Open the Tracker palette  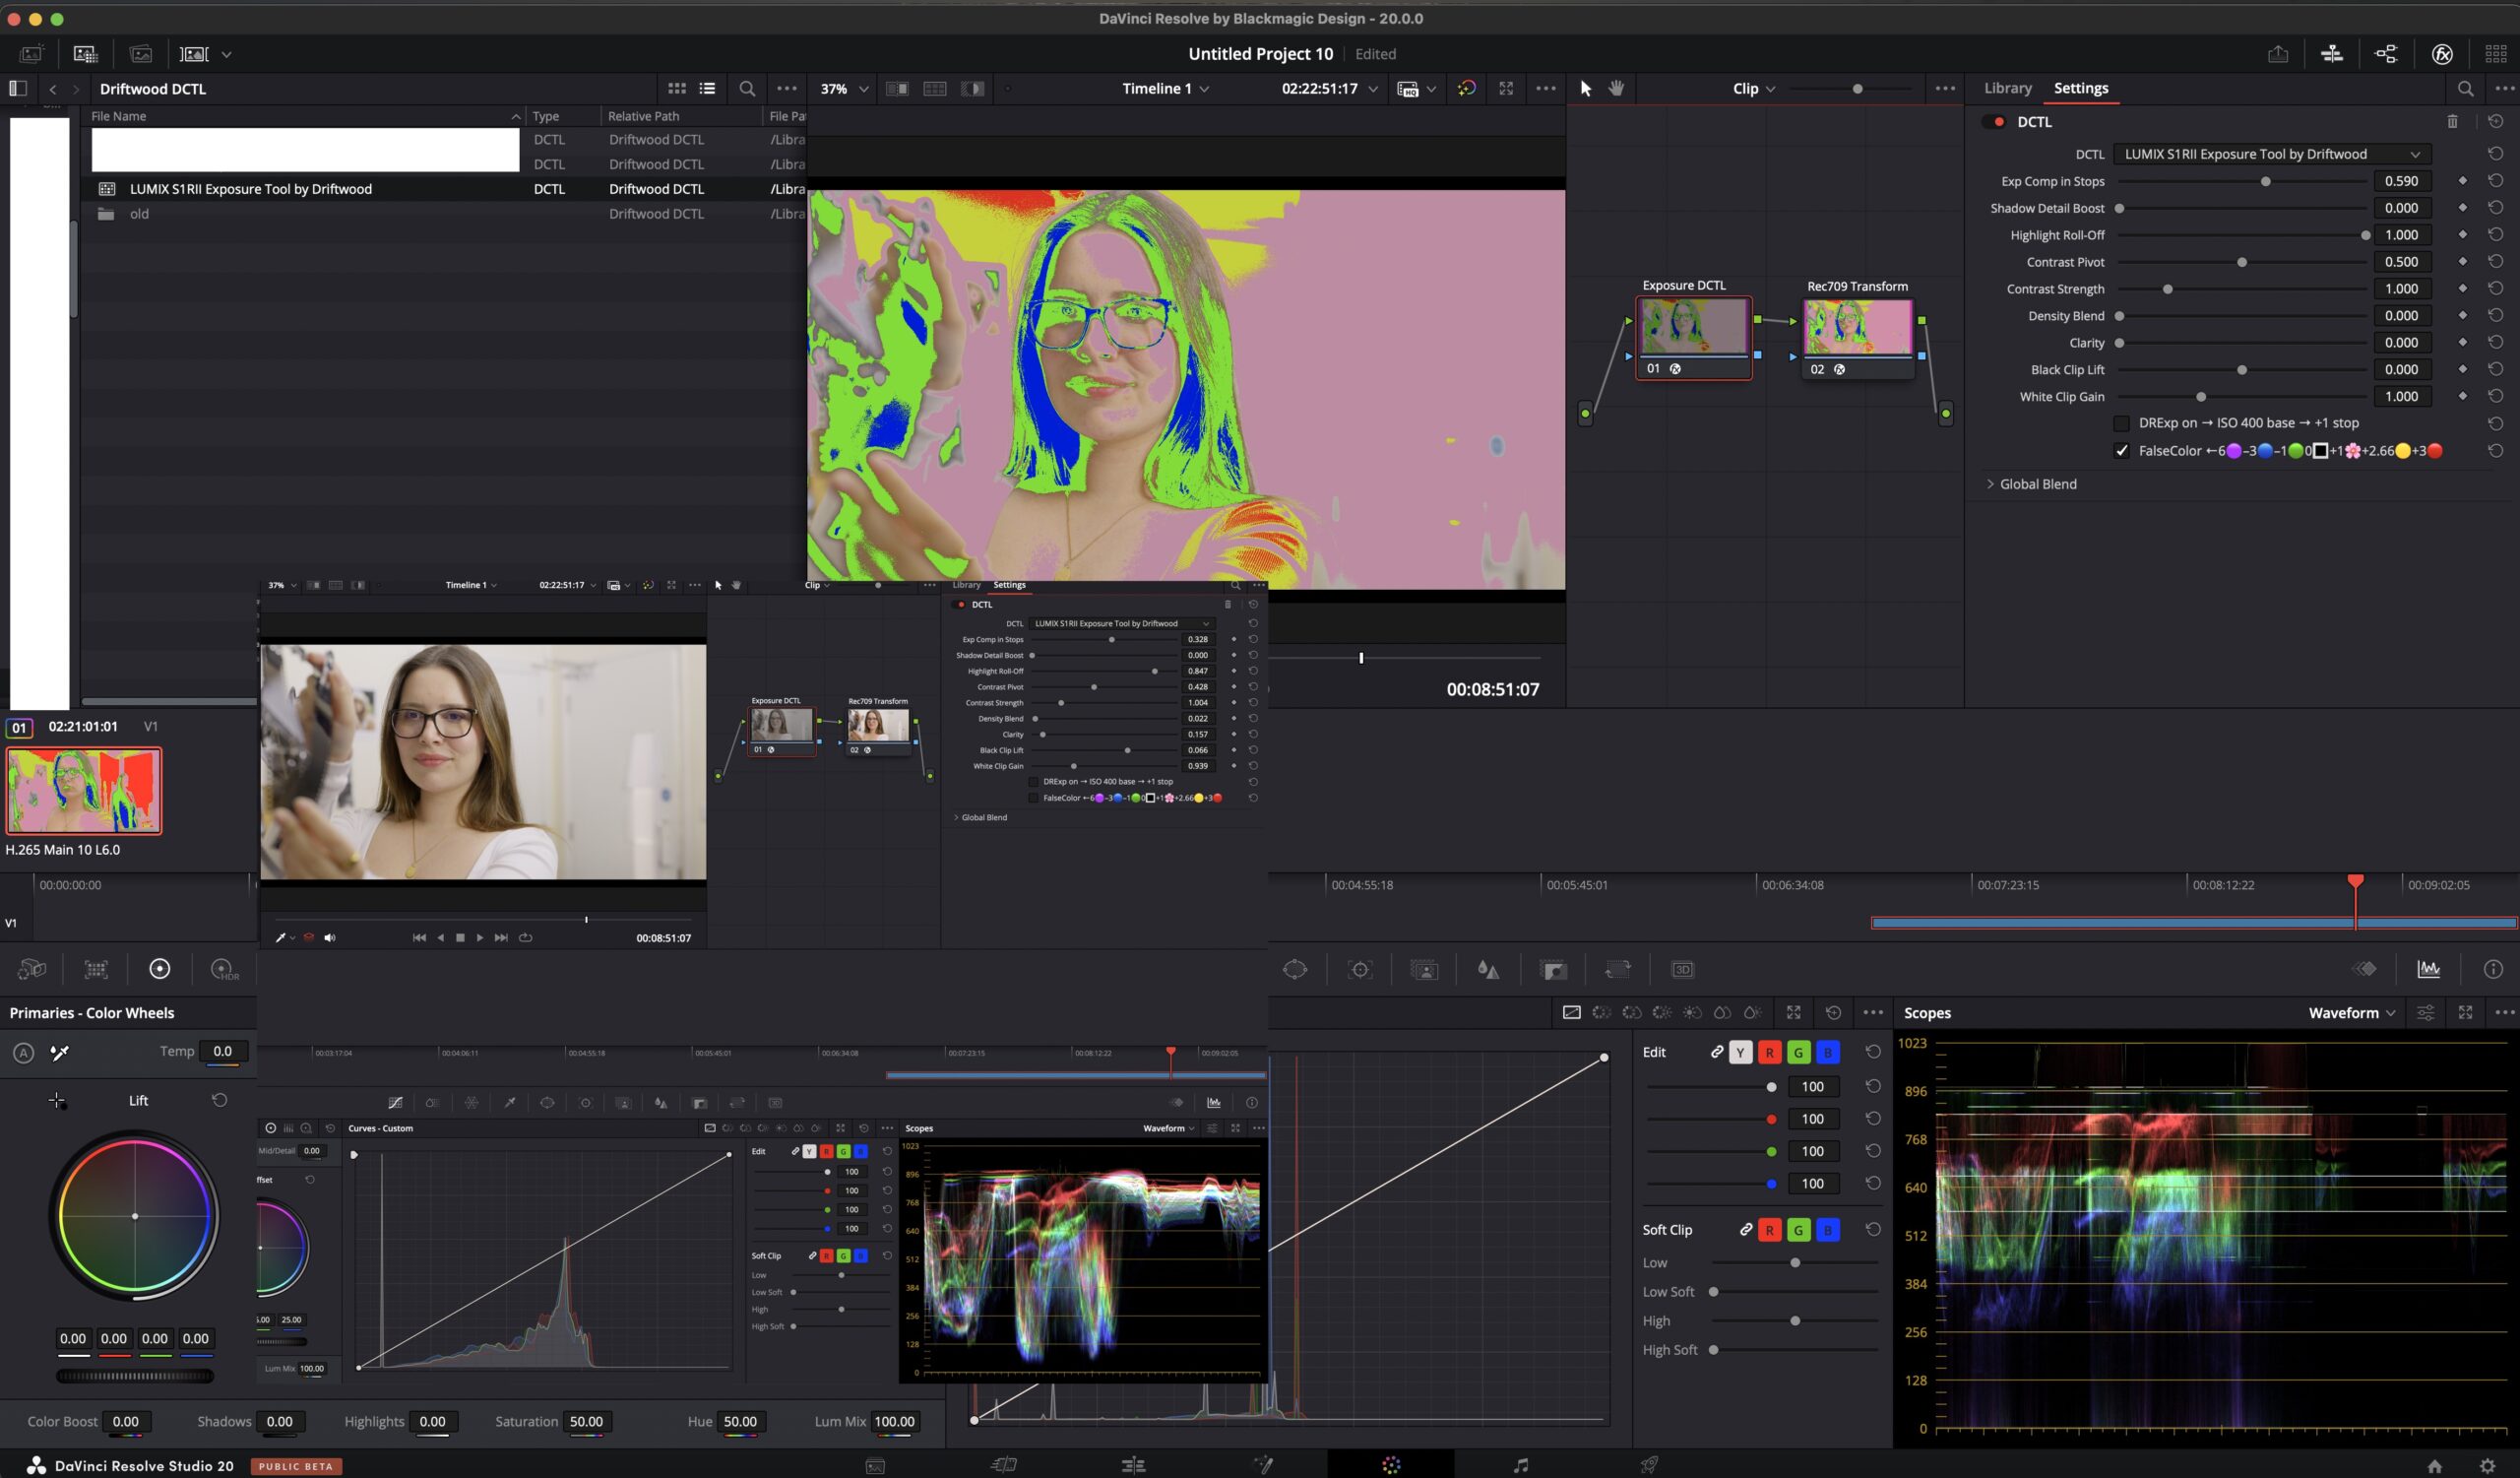pos(1360,969)
